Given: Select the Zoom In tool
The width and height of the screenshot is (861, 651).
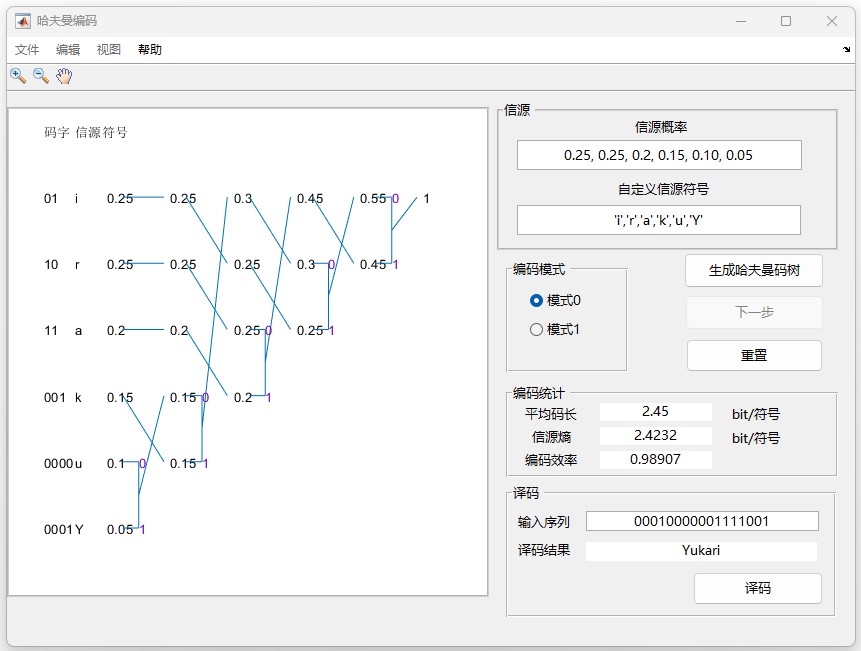Looking at the screenshot, I should tap(18, 76).
